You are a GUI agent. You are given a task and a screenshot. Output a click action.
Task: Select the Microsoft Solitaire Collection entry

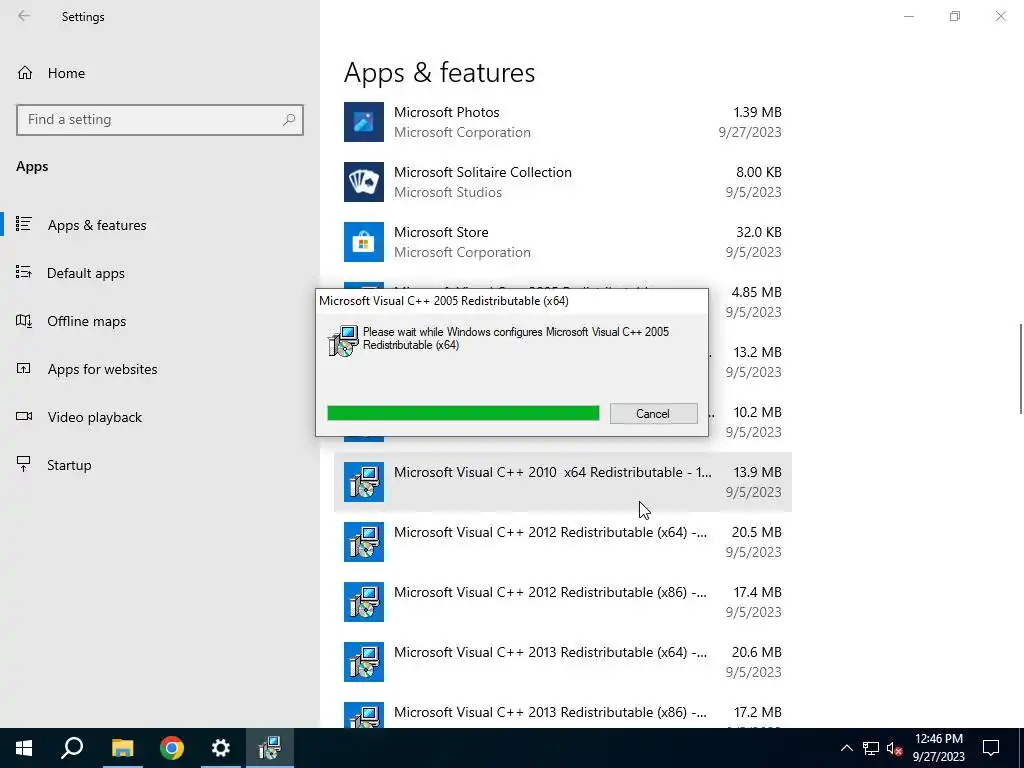563,182
